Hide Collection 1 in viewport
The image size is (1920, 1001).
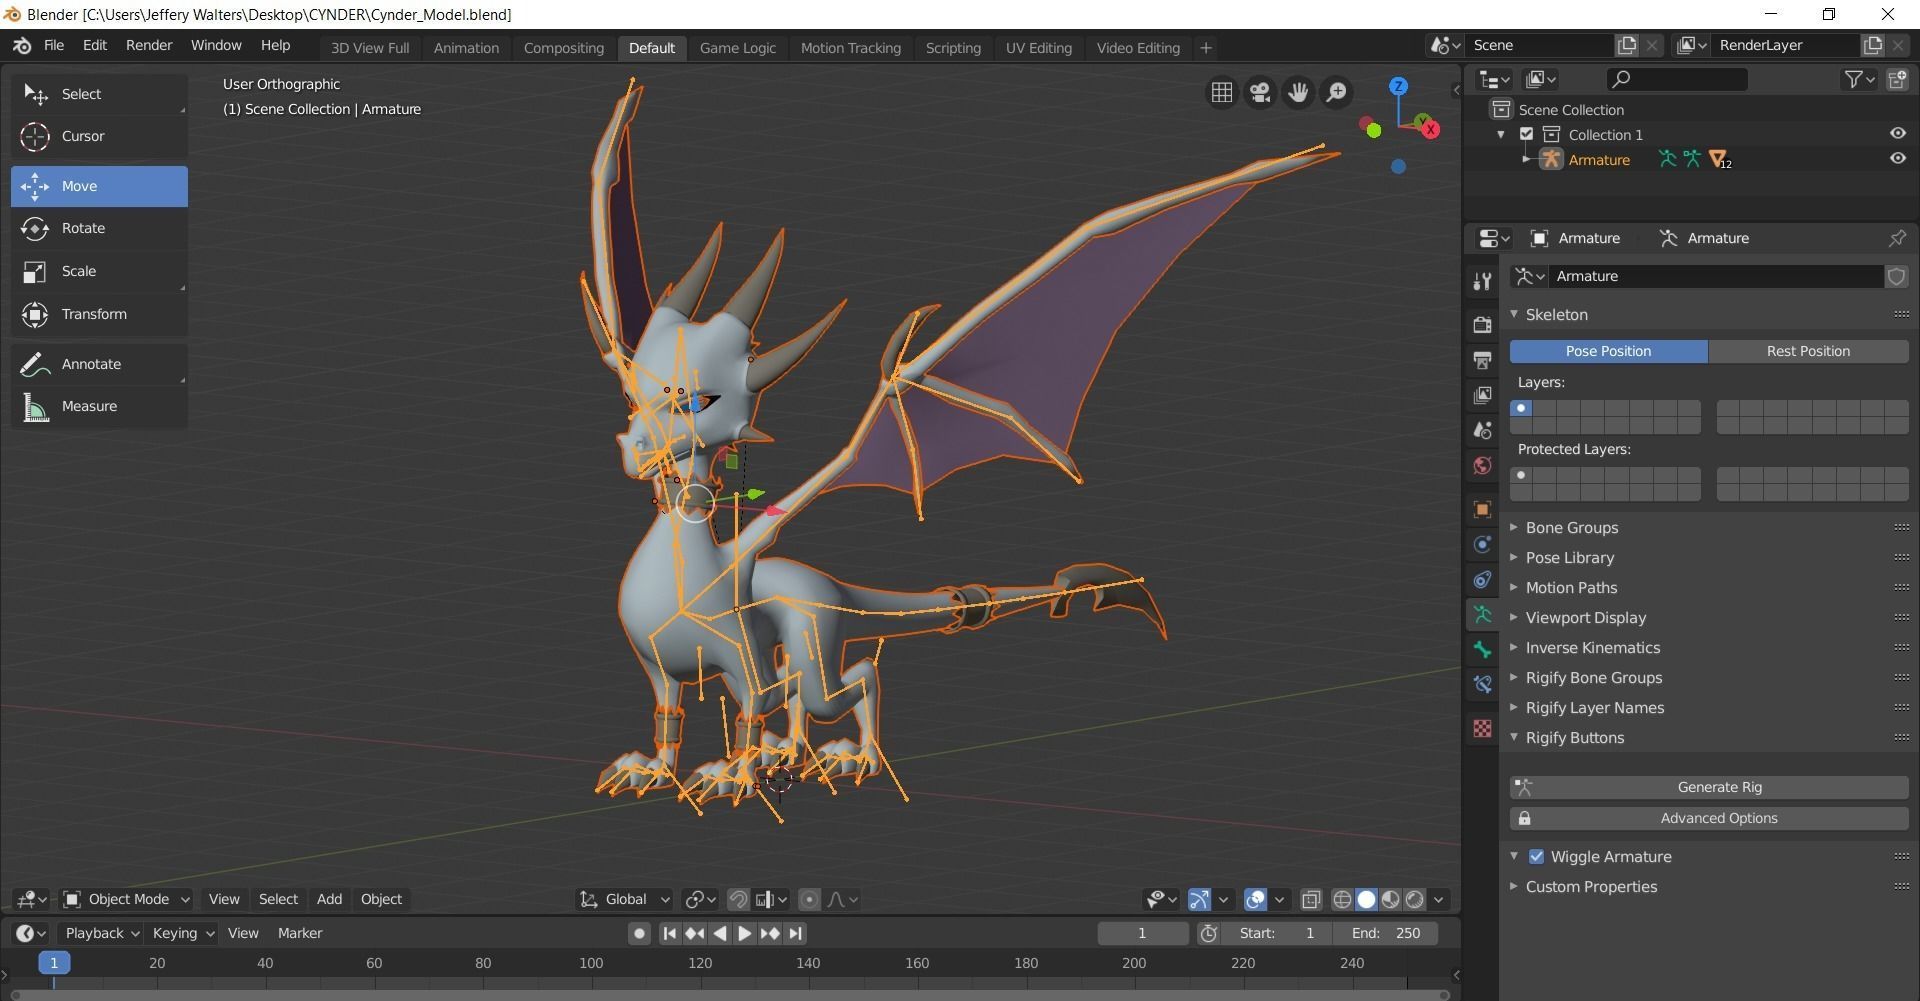tap(1897, 134)
